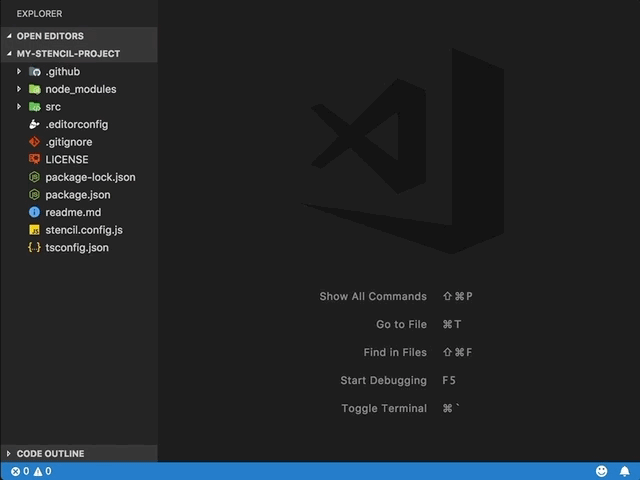Click the stencil.config.js JS icon
Screen dimensions: 640x480
click(35, 230)
